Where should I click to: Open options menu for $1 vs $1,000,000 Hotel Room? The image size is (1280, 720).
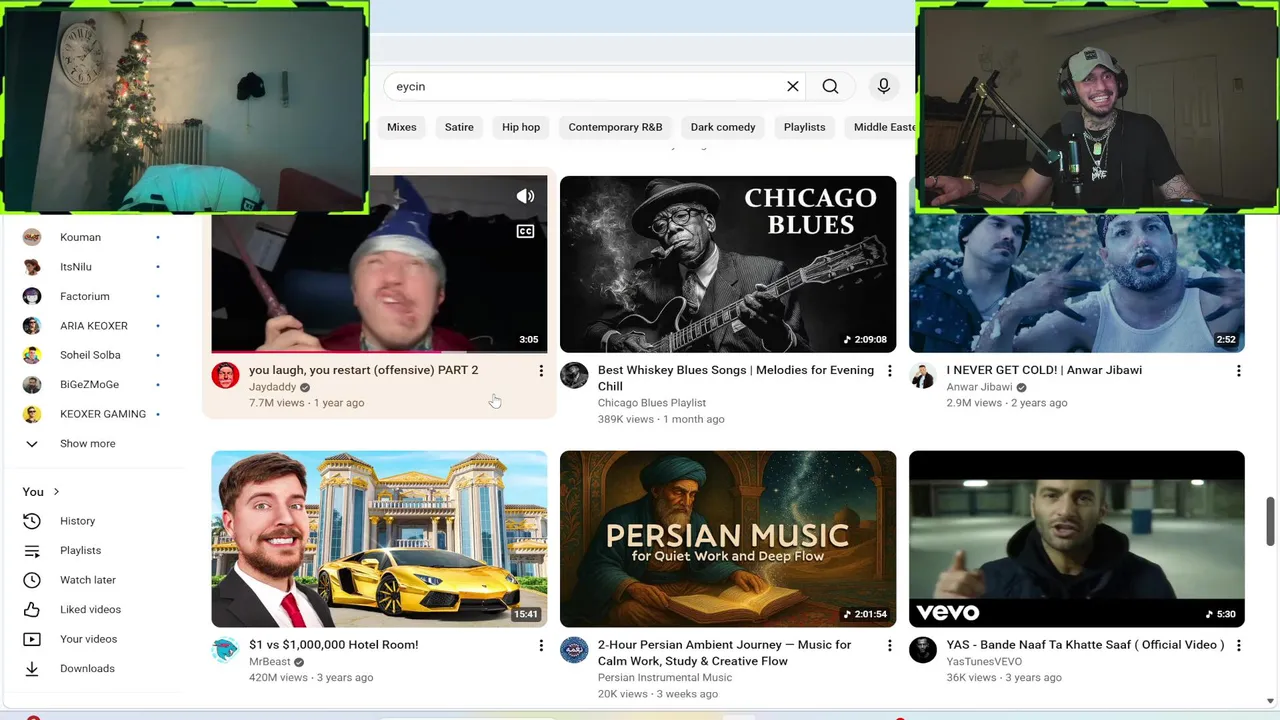pyautogui.click(x=541, y=646)
